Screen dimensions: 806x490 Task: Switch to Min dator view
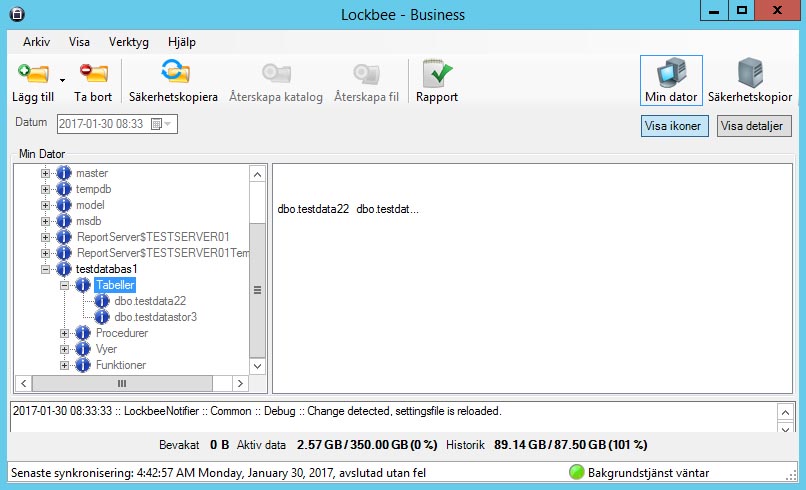(671, 80)
